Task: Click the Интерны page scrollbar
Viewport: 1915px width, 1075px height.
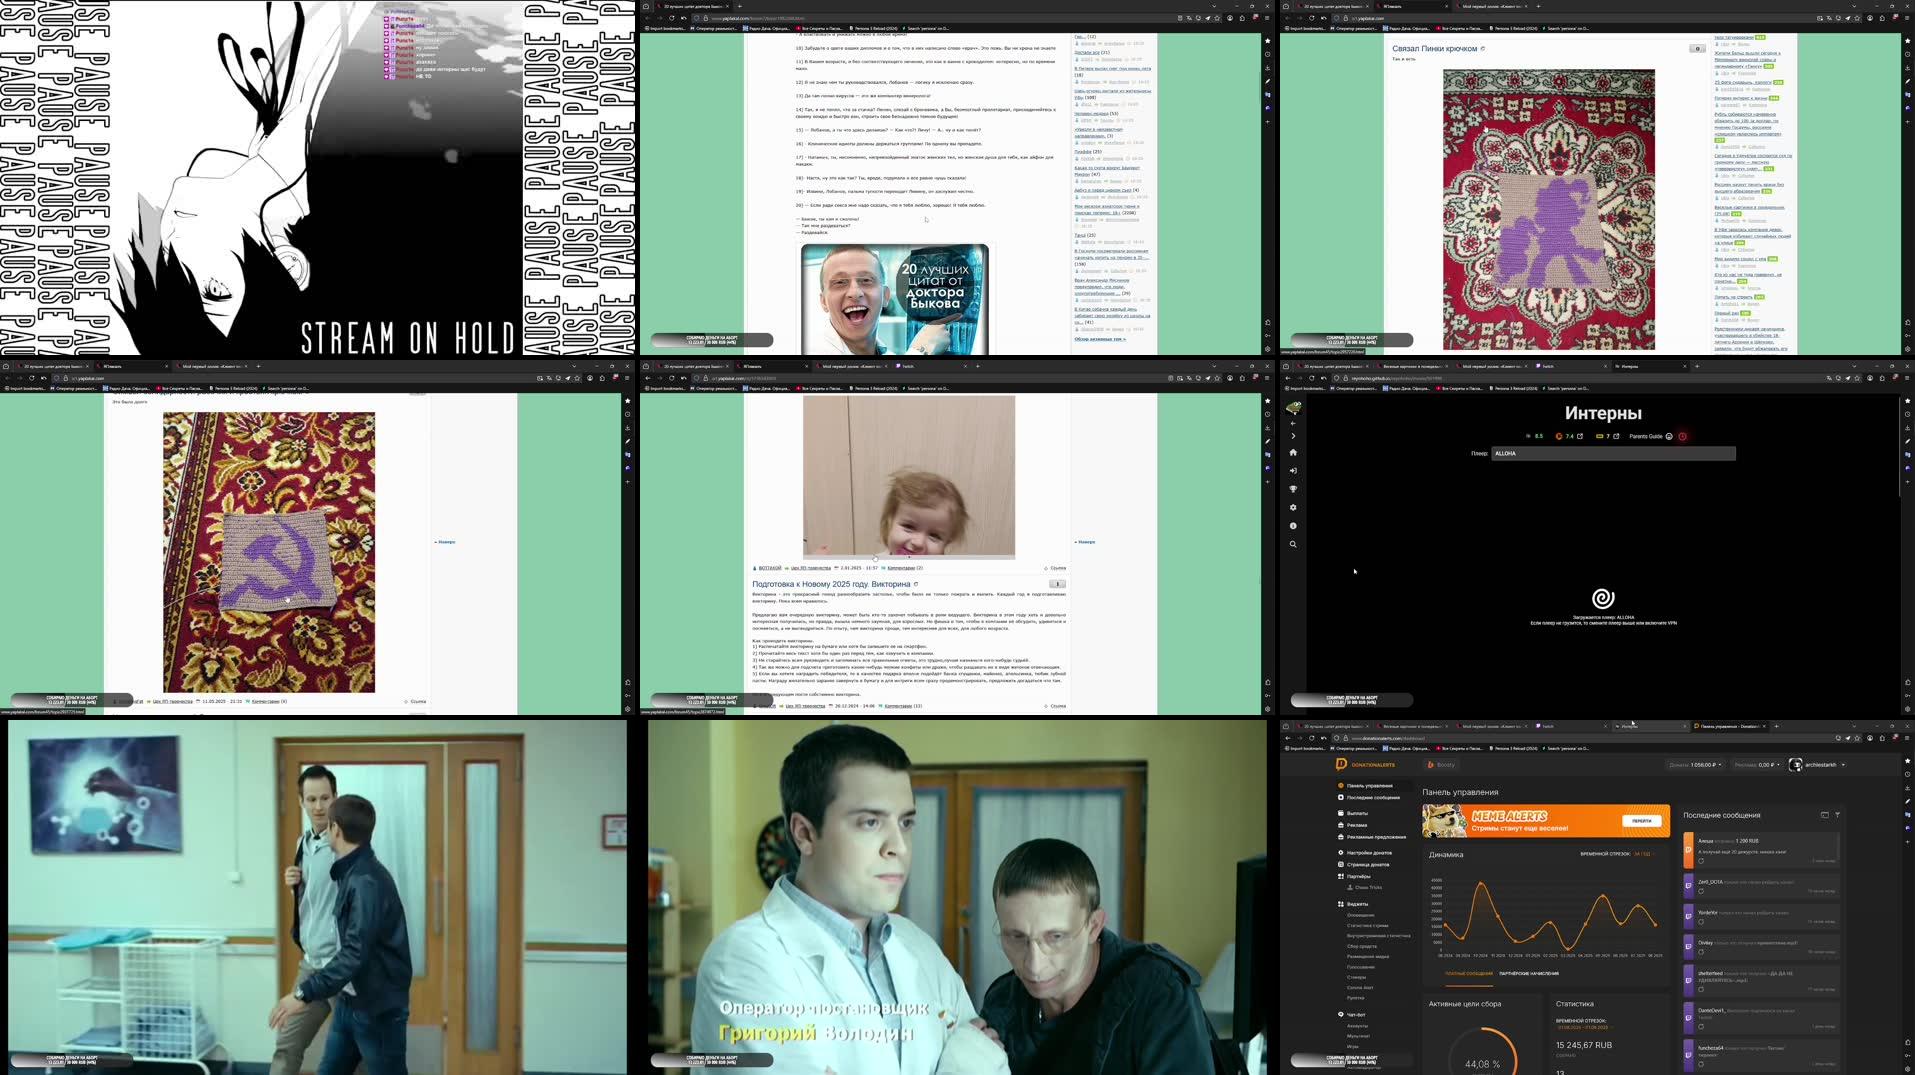Action: pyautogui.click(x=1900, y=448)
